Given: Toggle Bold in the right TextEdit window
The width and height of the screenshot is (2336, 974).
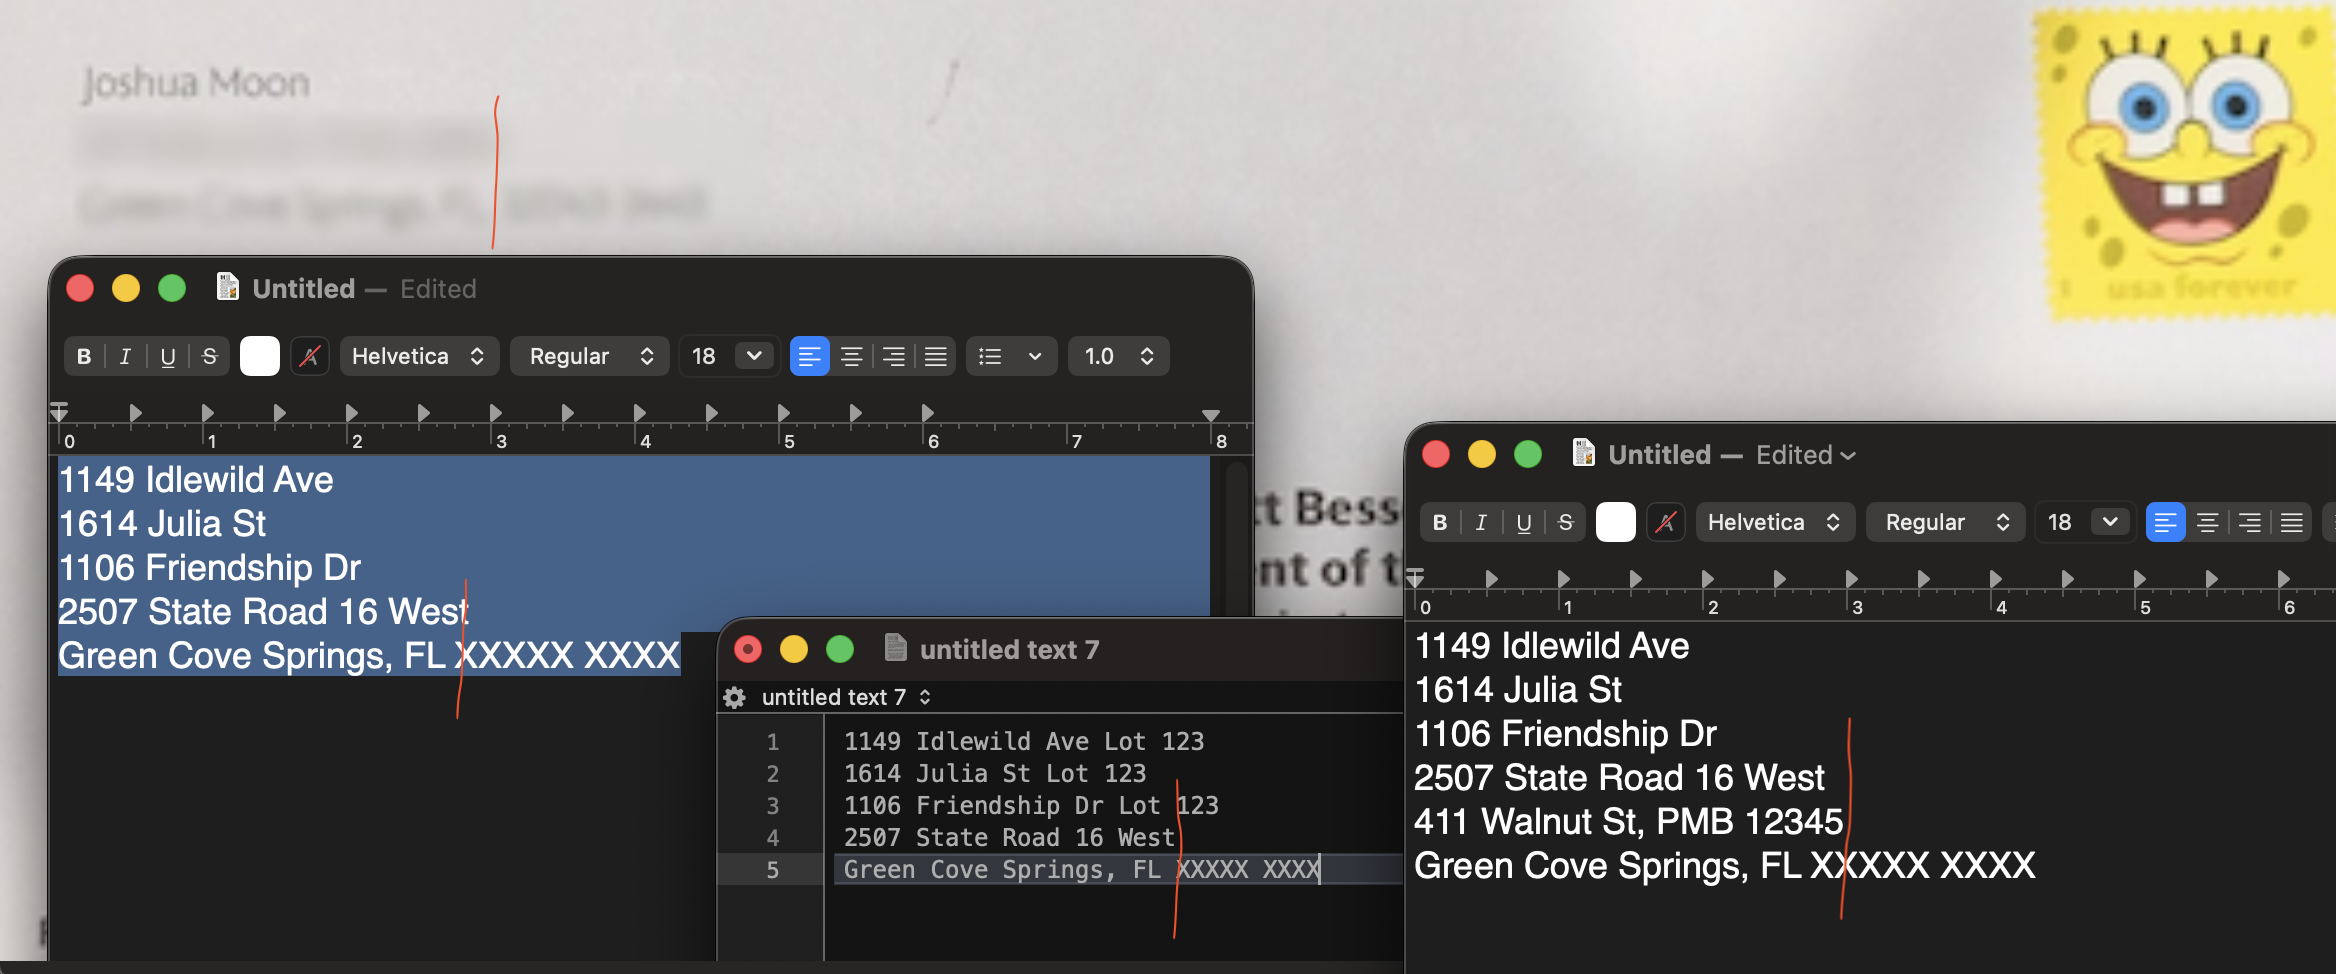Looking at the screenshot, I should click(x=1440, y=523).
